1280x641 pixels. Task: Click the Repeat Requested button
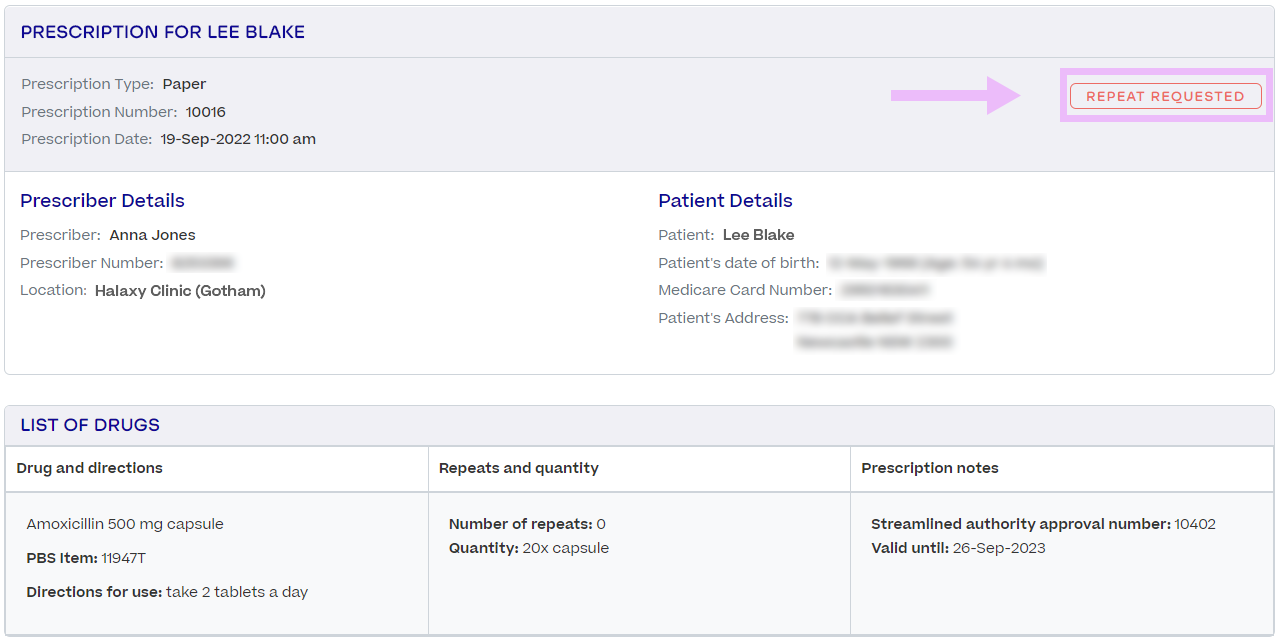(x=1165, y=96)
